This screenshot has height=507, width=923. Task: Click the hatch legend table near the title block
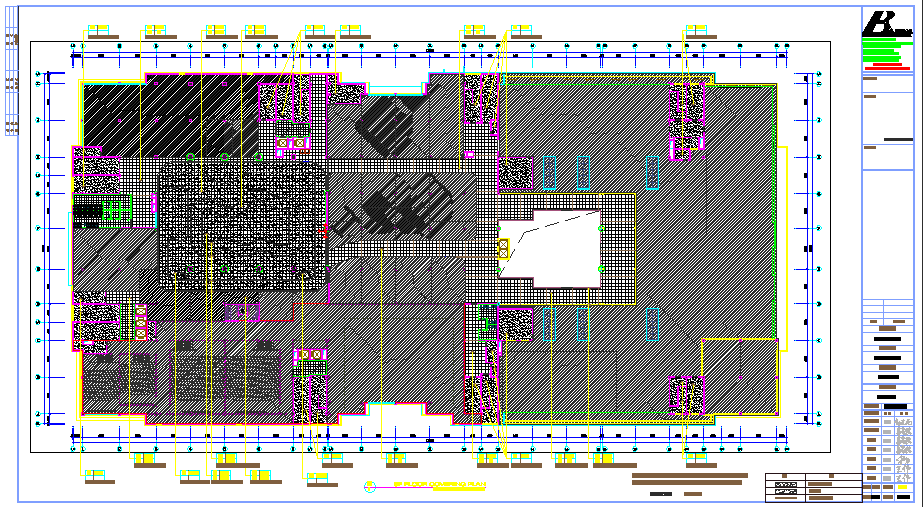814,487
